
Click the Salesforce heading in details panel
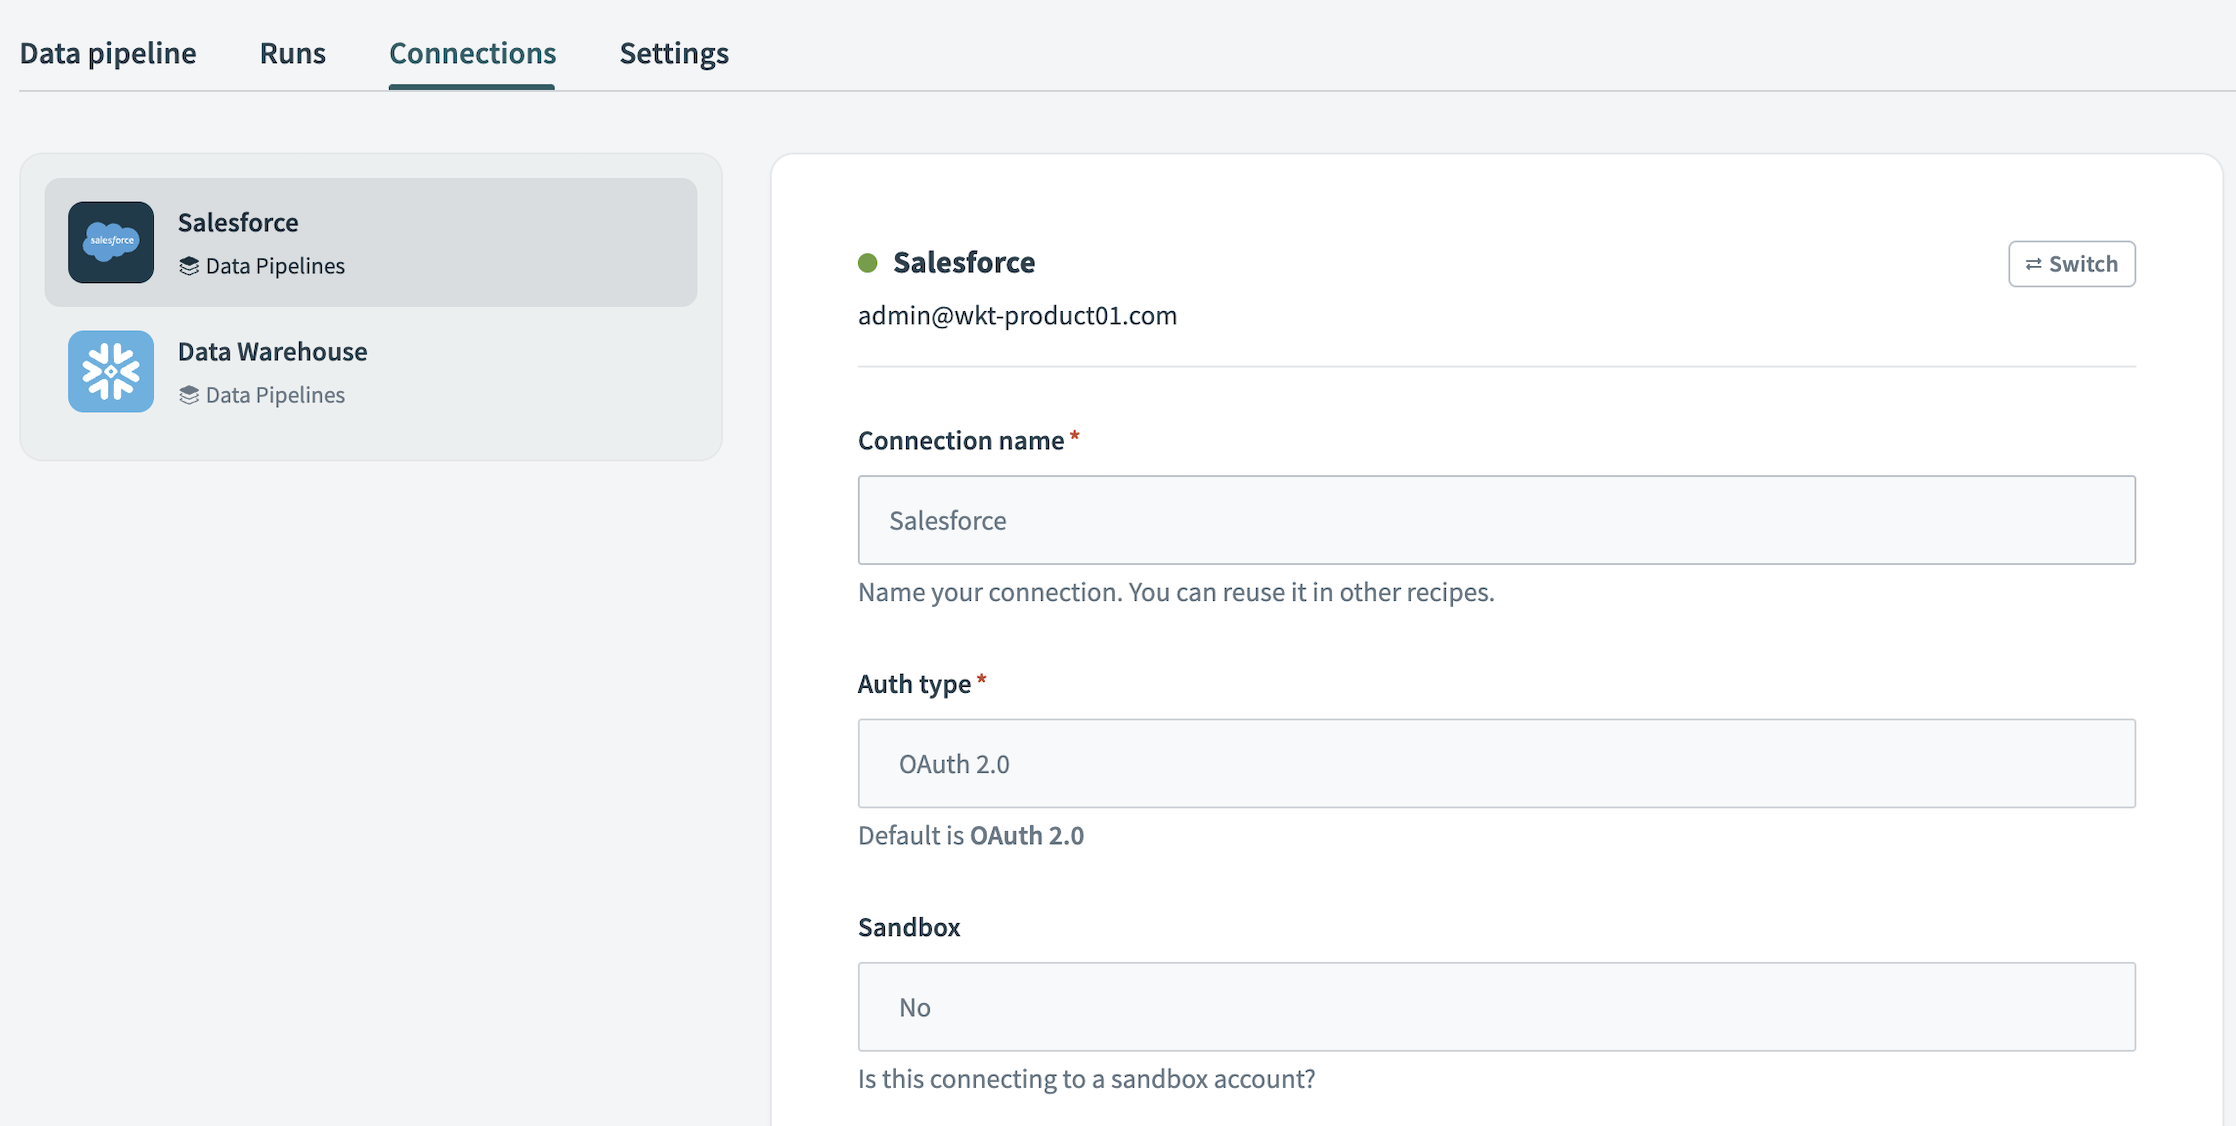964,262
